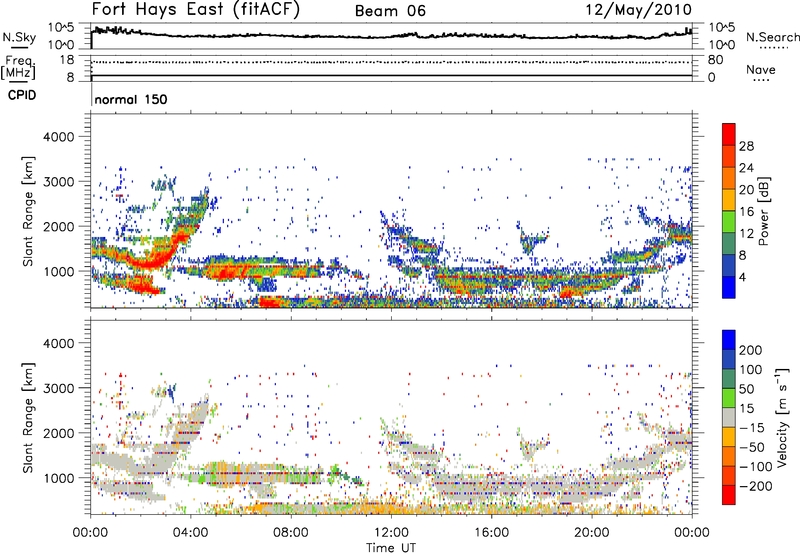Pick the red bottom segment of Velocity colorbar
The width and height of the screenshot is (800, 554).
[729, 495]
